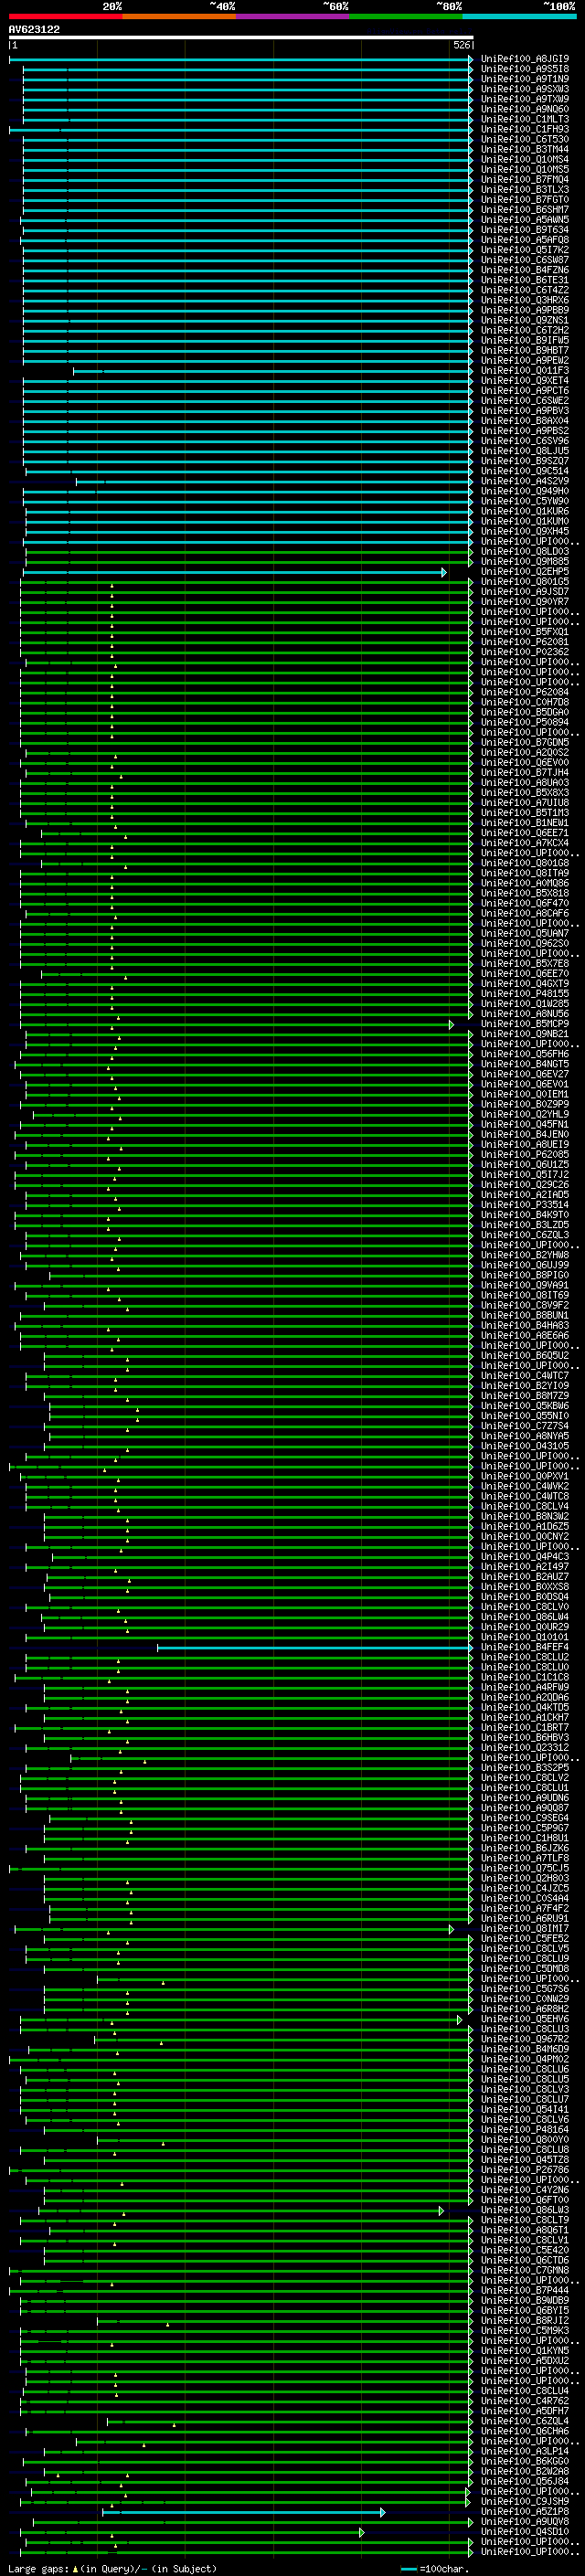Click the green ~80% identity legend bar
585x2576 pixels.
click(x=406, y=17)
